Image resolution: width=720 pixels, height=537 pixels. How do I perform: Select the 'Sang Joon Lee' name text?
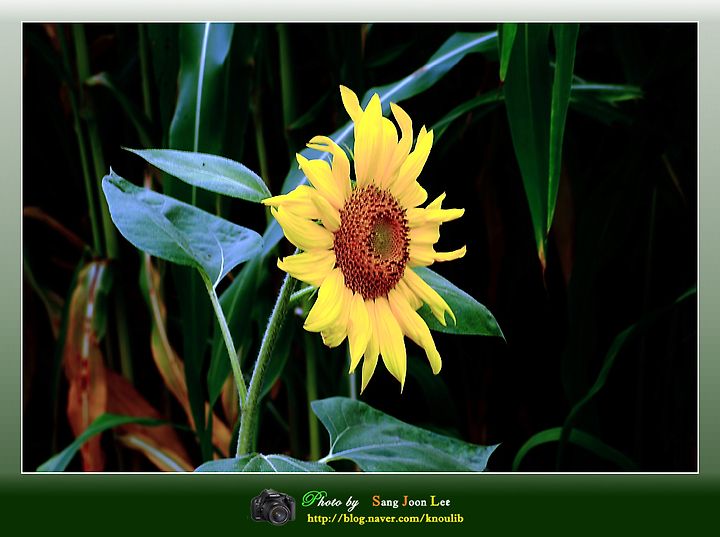pyautogui.click(x=411, y=501)
